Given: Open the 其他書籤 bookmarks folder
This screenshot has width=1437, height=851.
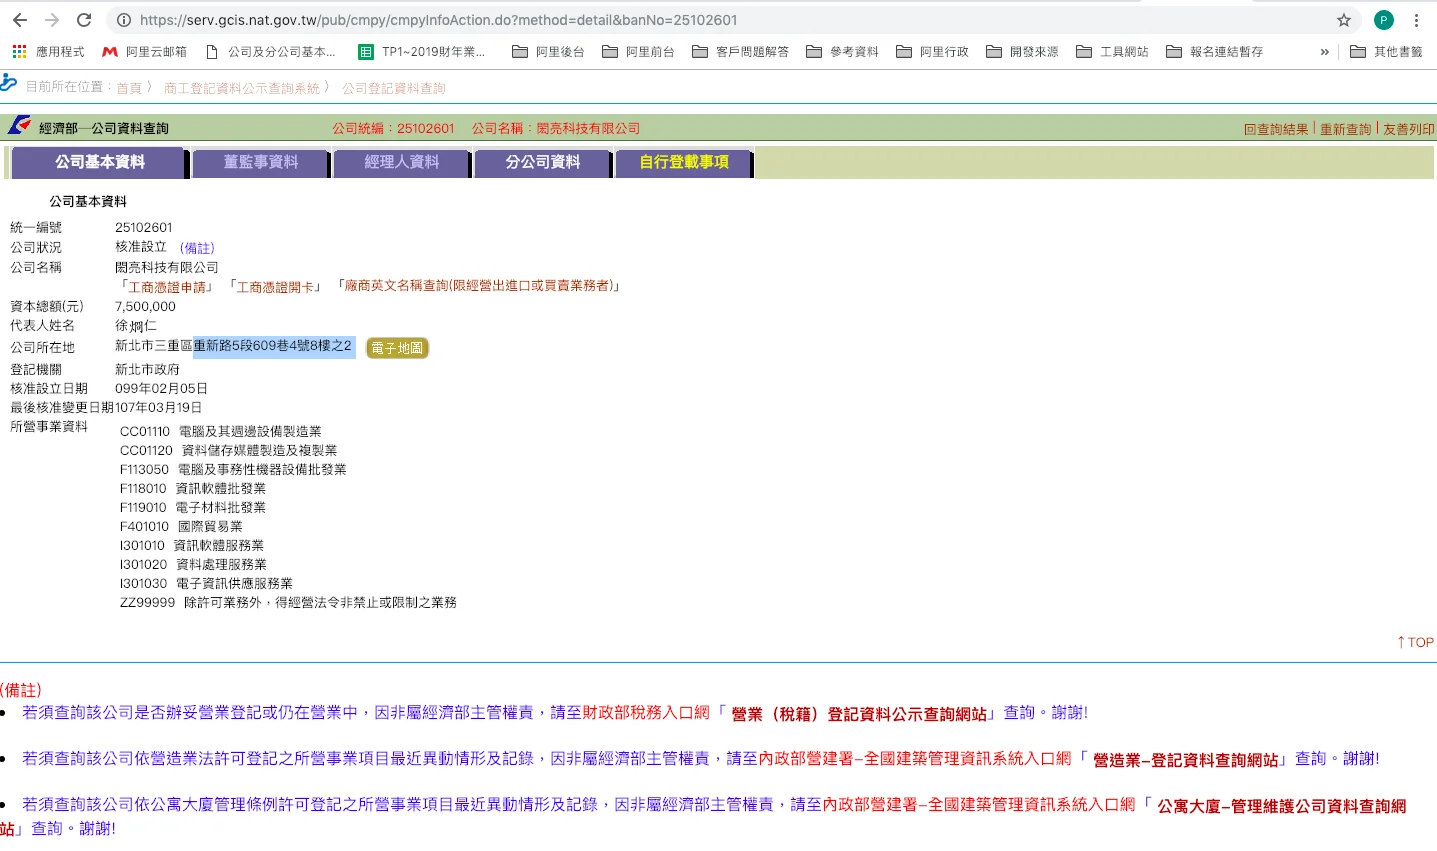Looking at the screenshot, I should [1386, 52].
